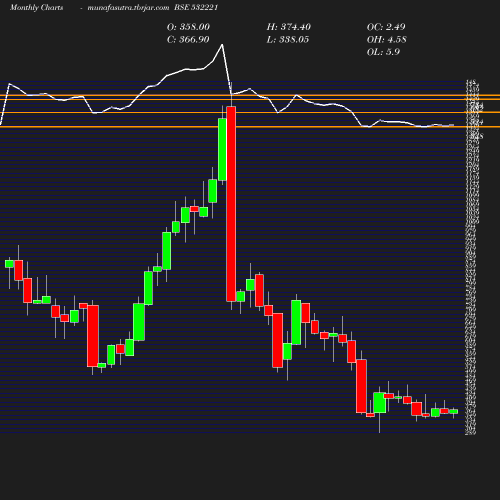Click the munafasutra.tbrjar.com site label
Viewport: 500px width, 500px height.
click(x=128, y=8)
